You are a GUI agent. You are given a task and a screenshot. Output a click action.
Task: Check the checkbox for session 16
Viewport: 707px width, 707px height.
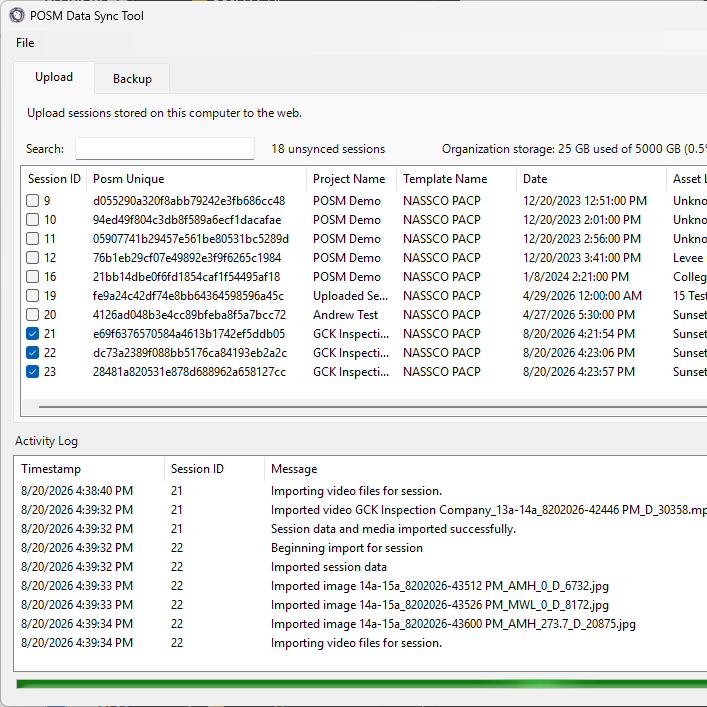pyautogui.click(x=32, y=276)
